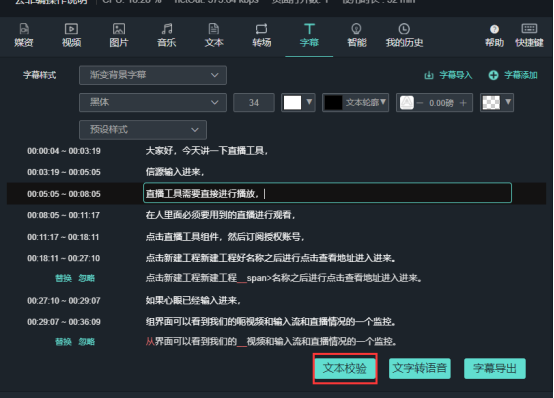Click timestamp 00:03:19 ~ 00:05:05
The width and height of the screenshot is (554, 398).
point(64,172)
